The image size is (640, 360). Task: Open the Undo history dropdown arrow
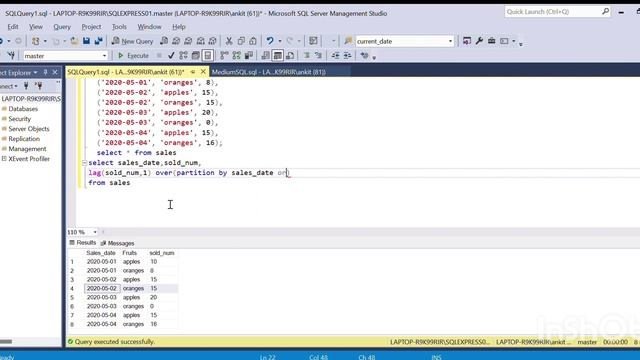(280, 41)
